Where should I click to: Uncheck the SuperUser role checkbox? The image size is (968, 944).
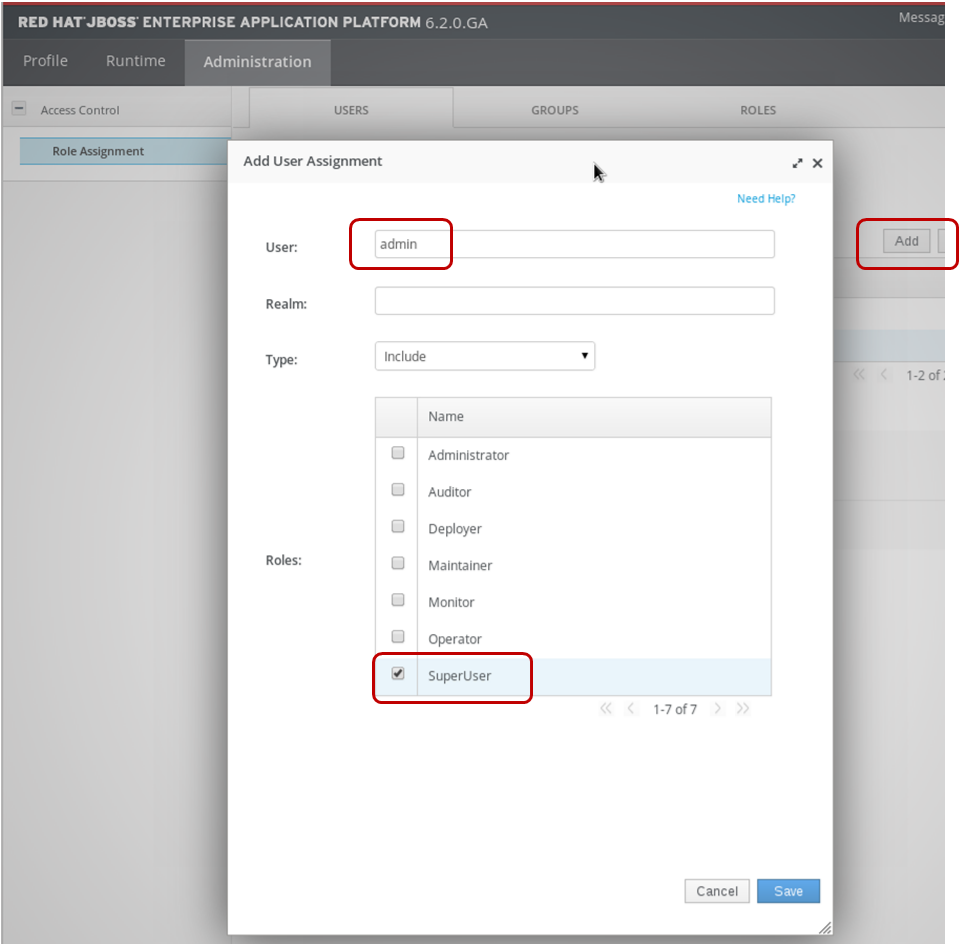click(398, 674)
